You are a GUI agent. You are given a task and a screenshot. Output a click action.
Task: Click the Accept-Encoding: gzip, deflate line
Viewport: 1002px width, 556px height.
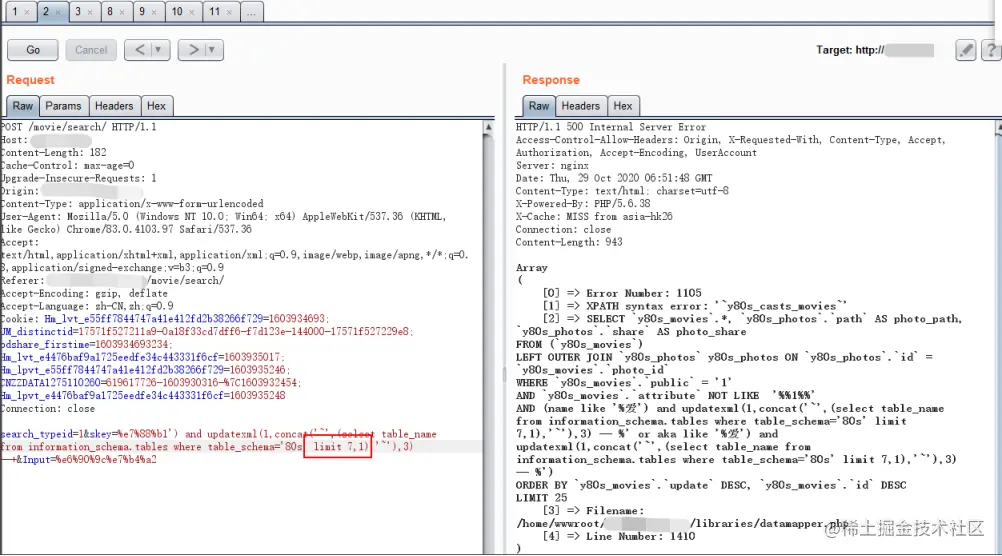[84, 293]
